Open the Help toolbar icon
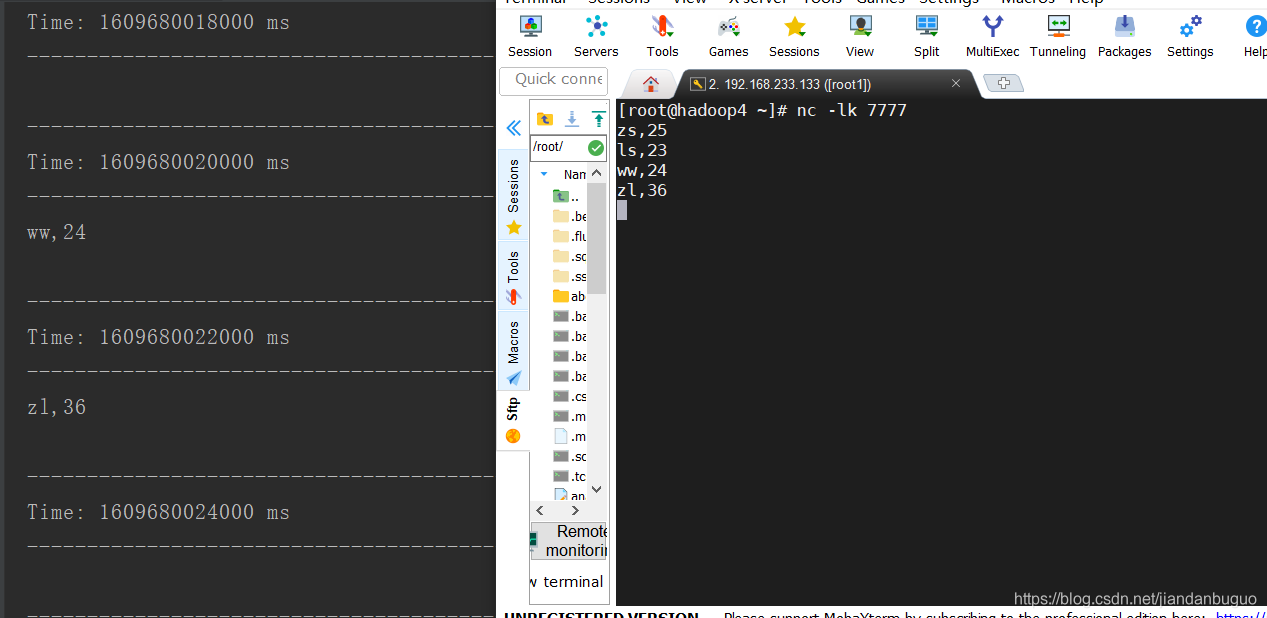 point(1255,36)
